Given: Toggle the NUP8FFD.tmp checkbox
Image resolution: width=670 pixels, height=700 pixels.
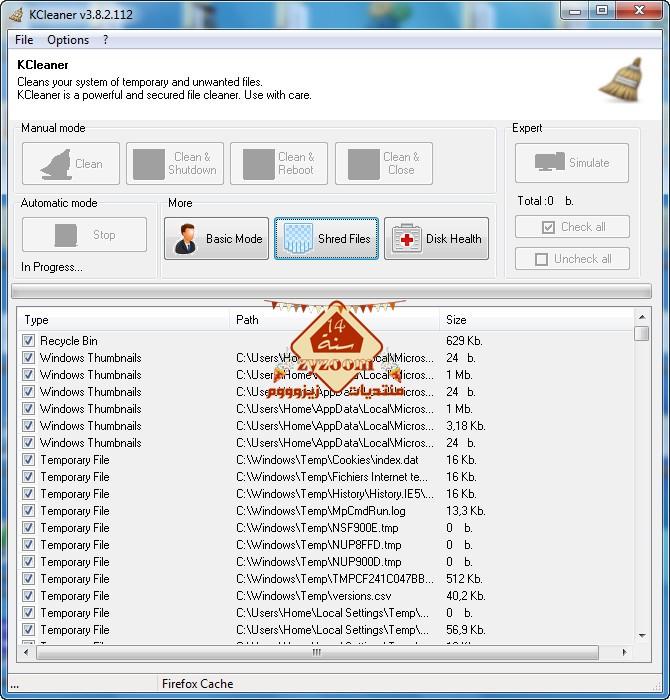Looking at the screenshot, I should (x=28, y=545).
